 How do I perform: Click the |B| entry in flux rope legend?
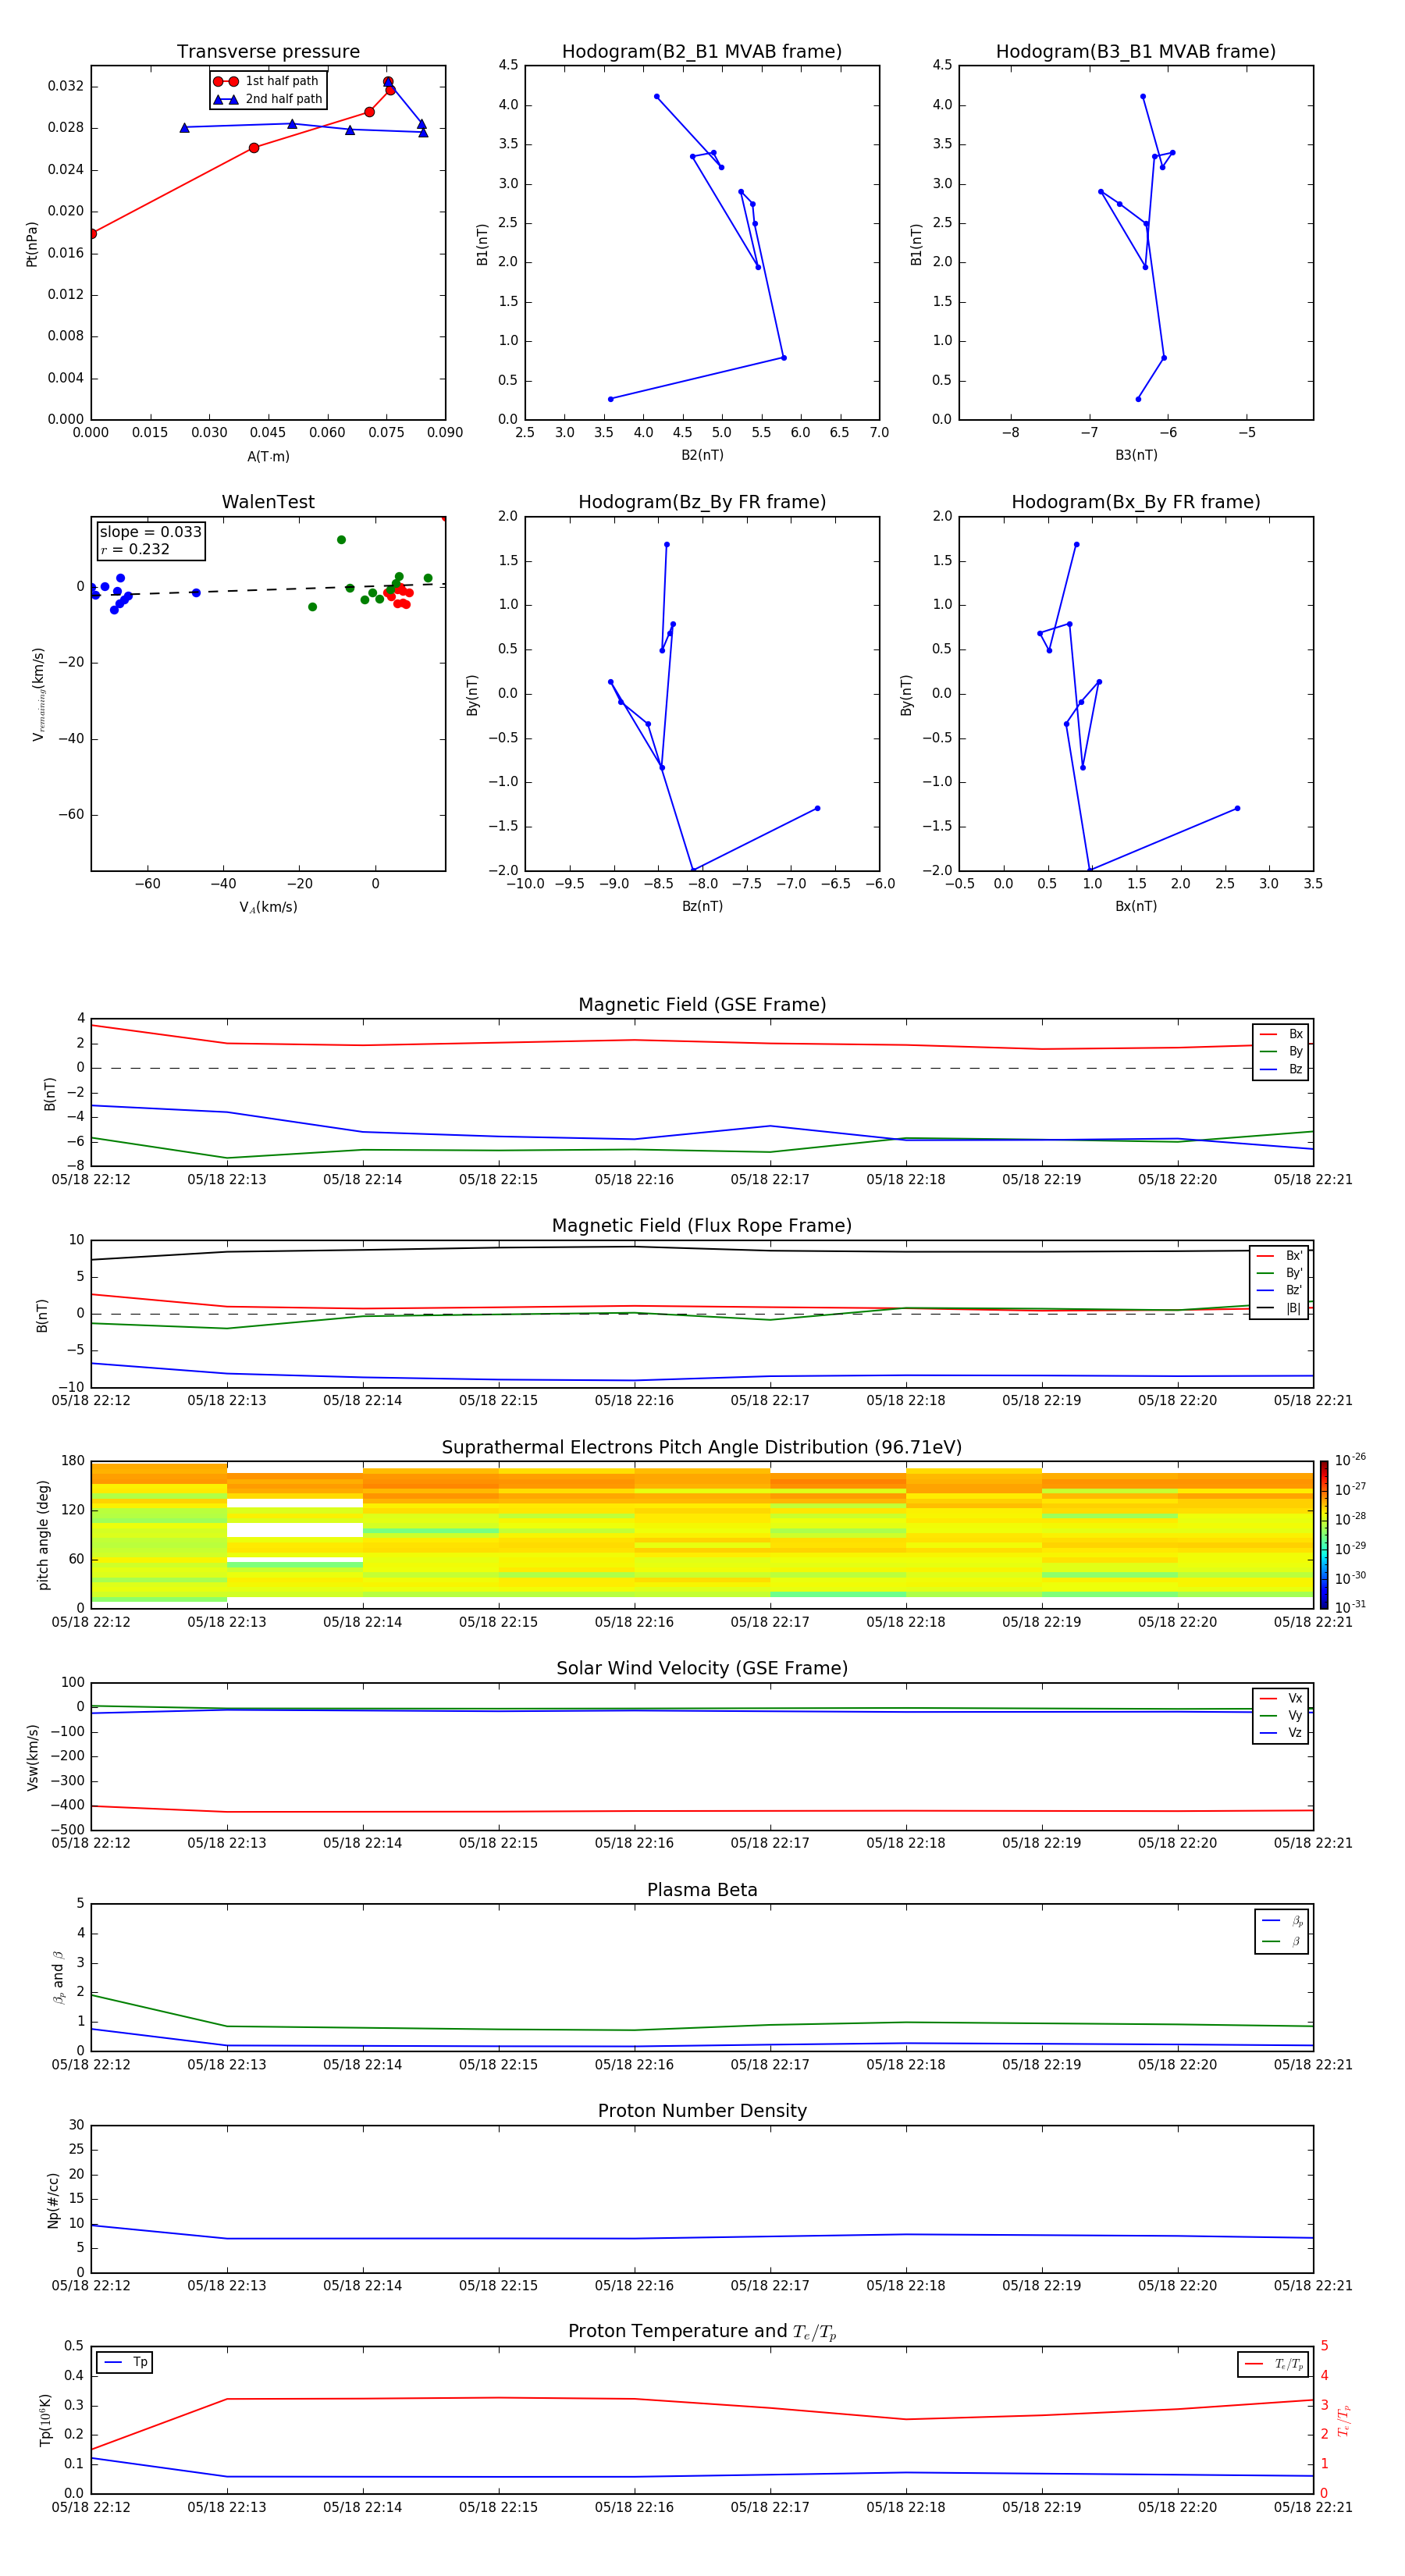tap(1279, 1308)
